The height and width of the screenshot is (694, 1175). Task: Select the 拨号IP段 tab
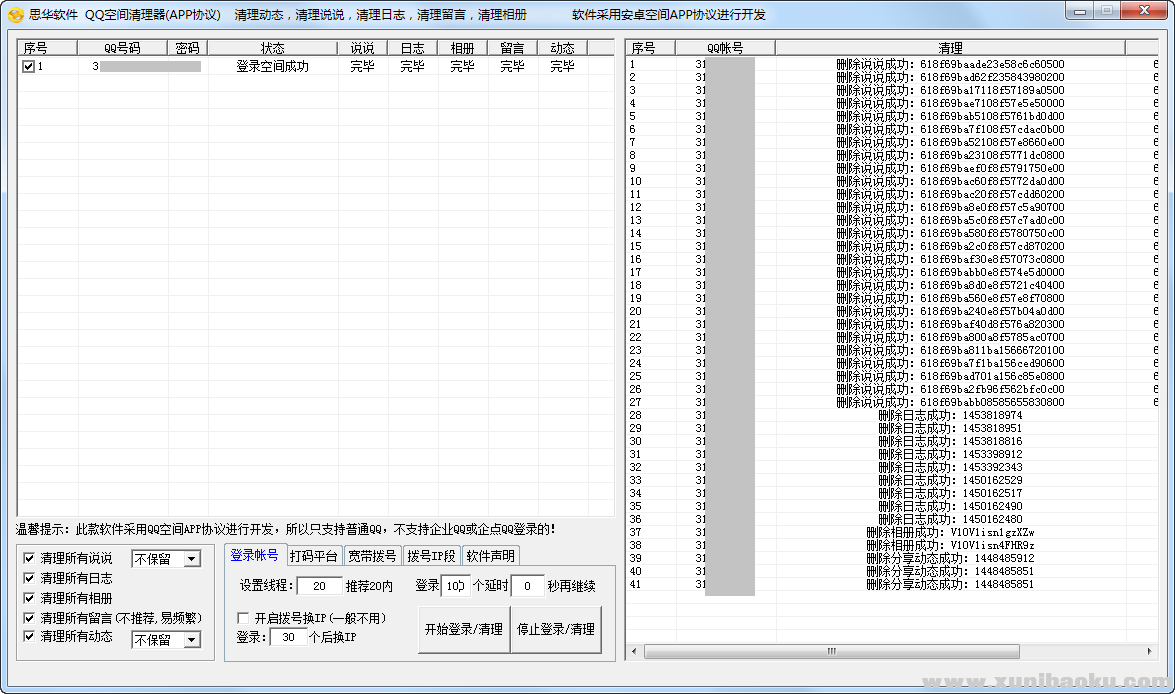click(431, 556)
